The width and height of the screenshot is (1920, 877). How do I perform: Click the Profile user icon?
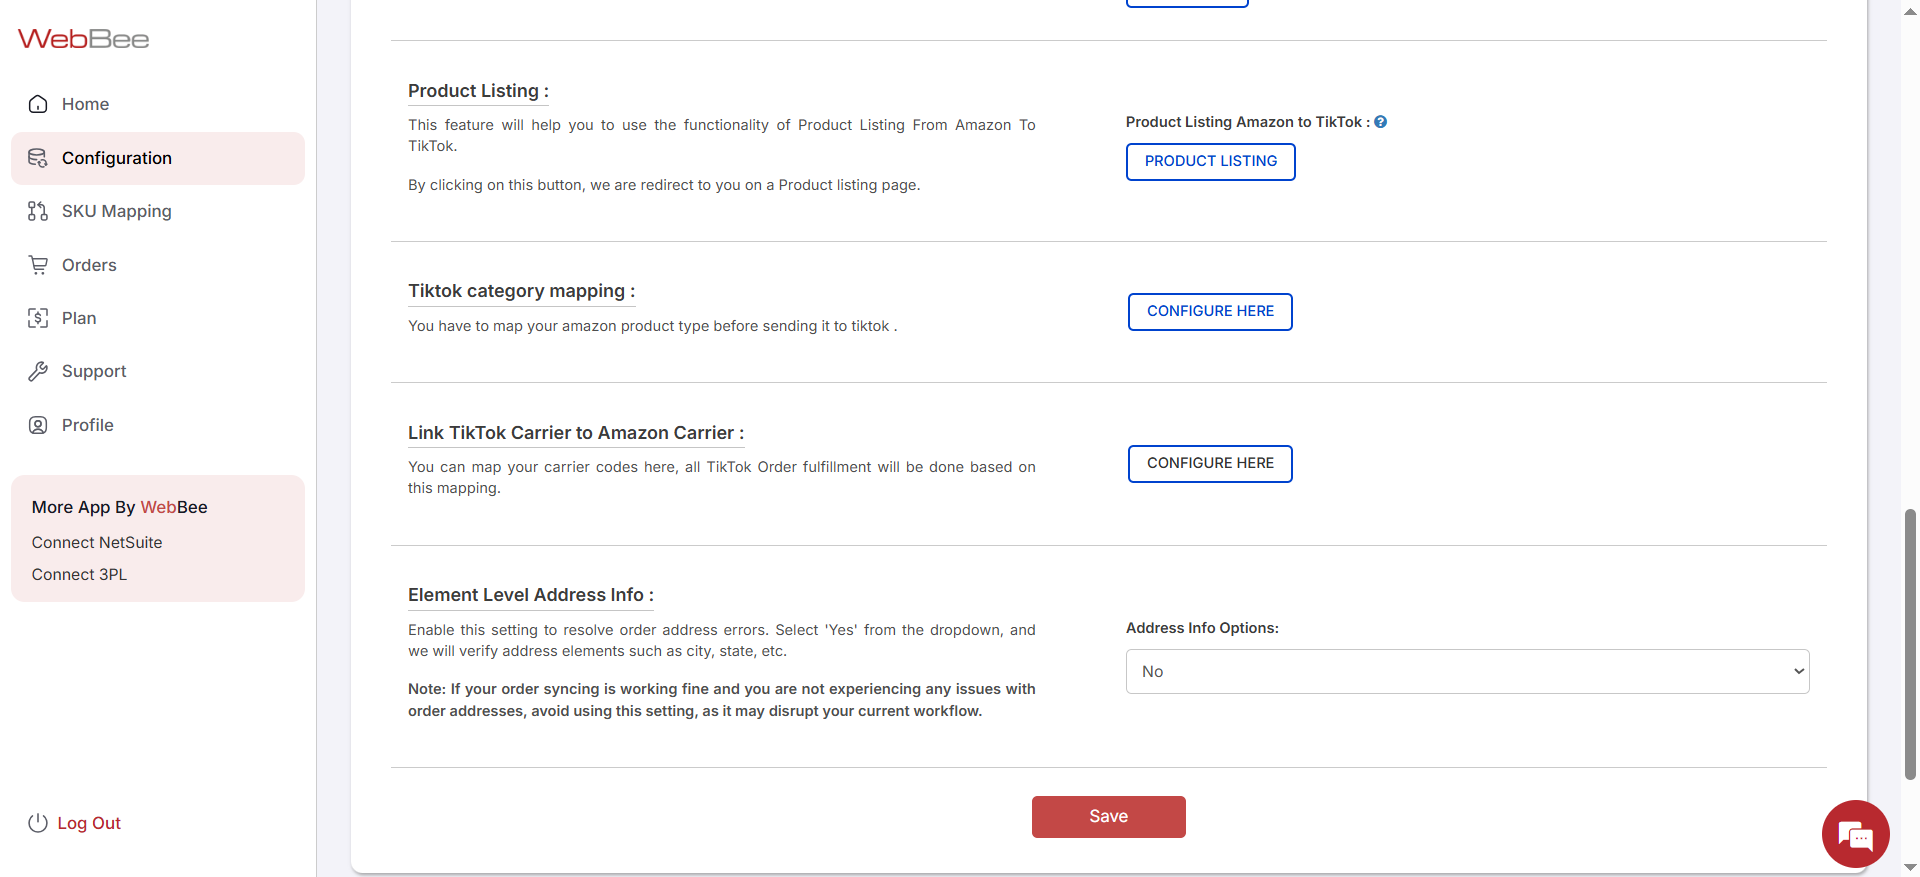[x=38, y=425]
